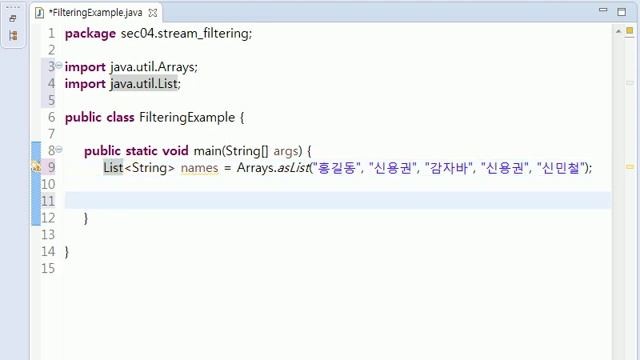Click the occurrence marker in overview ruler near line 4
The image size is (640, 360).
click(x=630, y=83)
